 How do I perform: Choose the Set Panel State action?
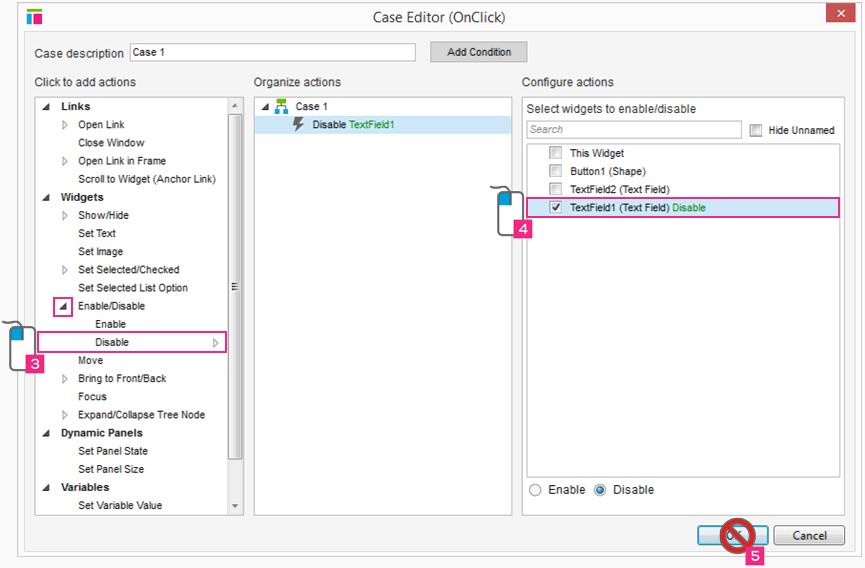(112, 452)
